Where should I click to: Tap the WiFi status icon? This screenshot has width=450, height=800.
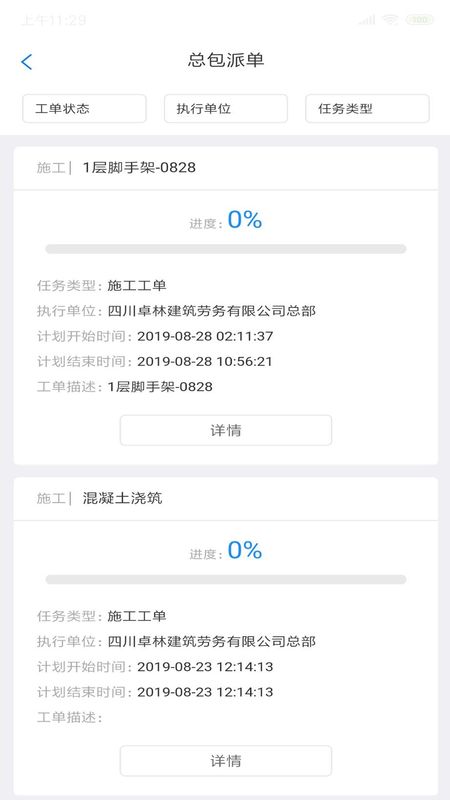(x=390, y=20)
